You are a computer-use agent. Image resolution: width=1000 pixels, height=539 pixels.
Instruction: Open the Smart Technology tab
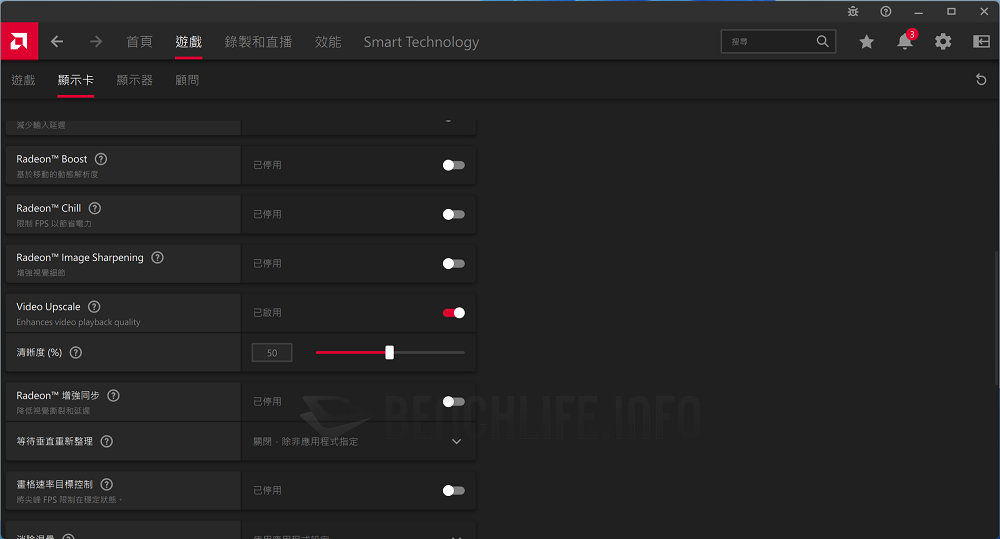click(421, 41)
